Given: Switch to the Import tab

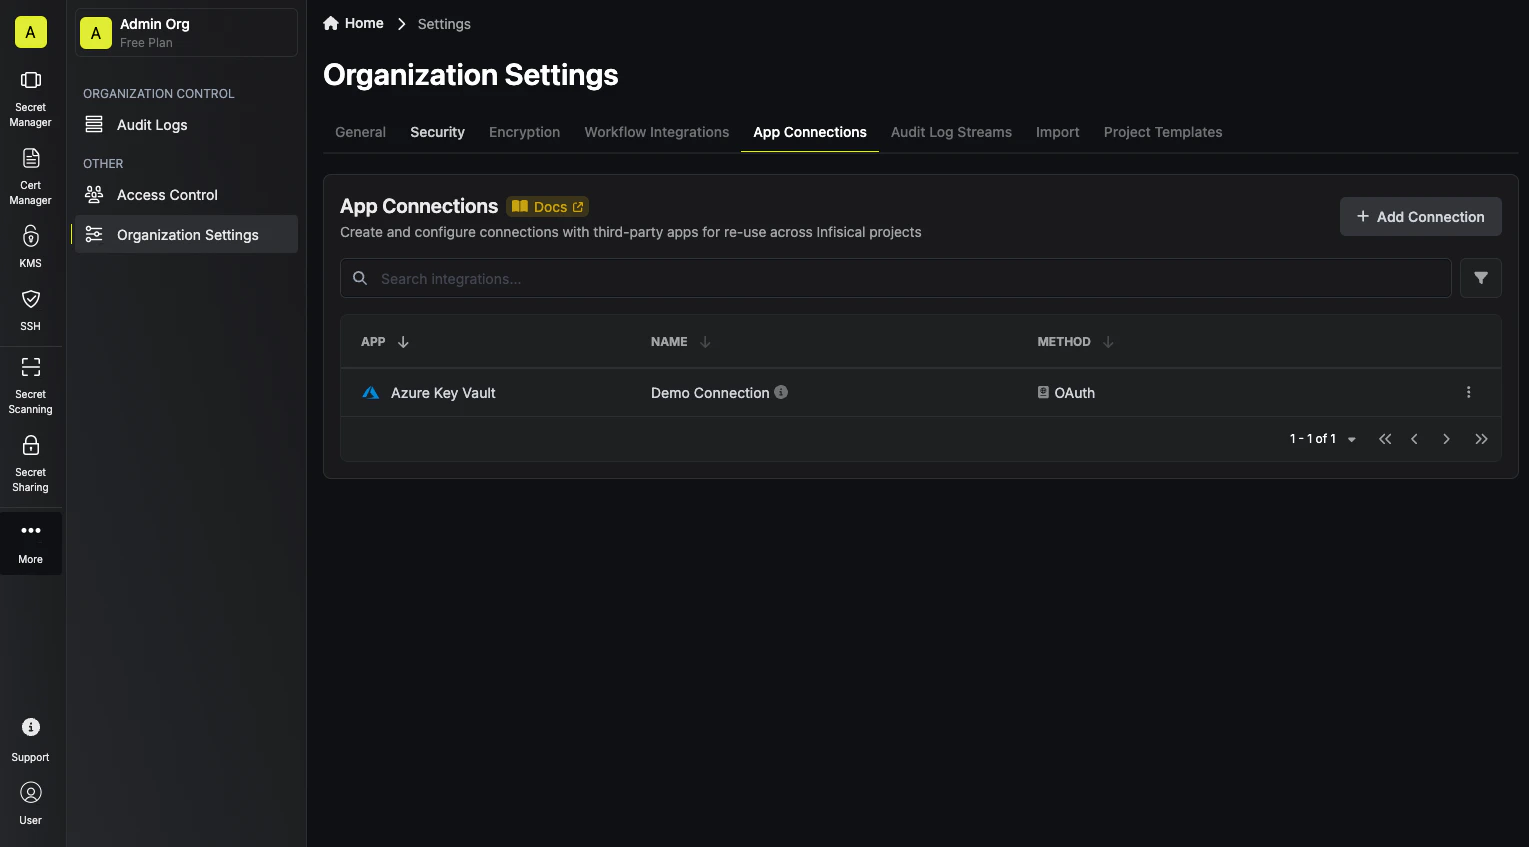Looking at the screenshot, I should coord(1058,132).
